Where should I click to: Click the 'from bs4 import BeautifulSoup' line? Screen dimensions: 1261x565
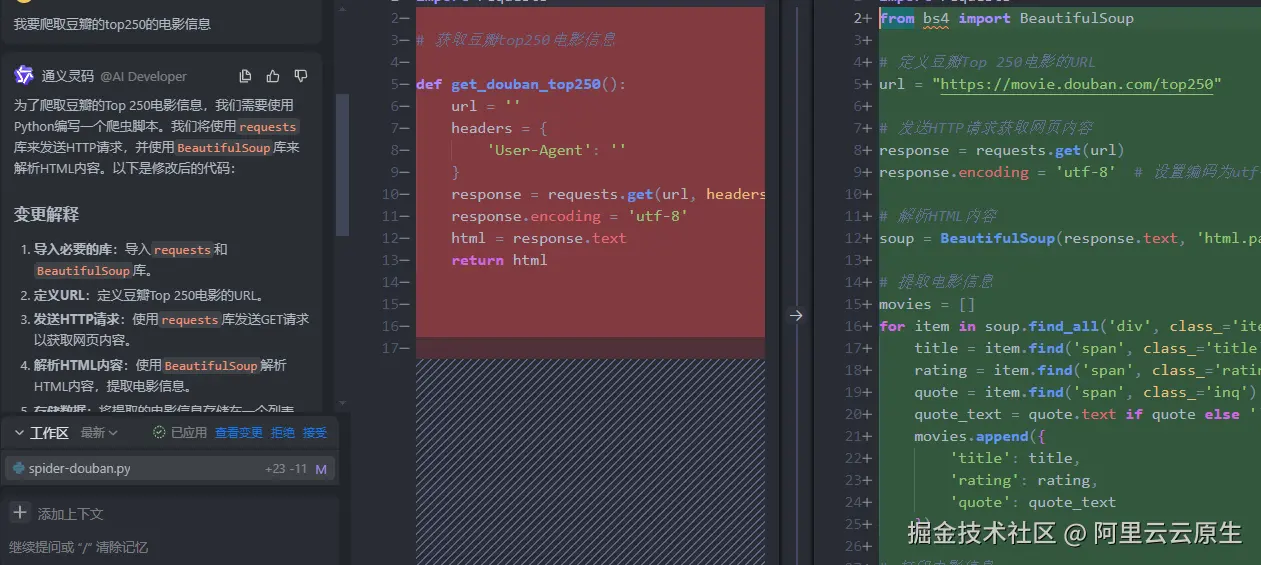[1006, 18]
